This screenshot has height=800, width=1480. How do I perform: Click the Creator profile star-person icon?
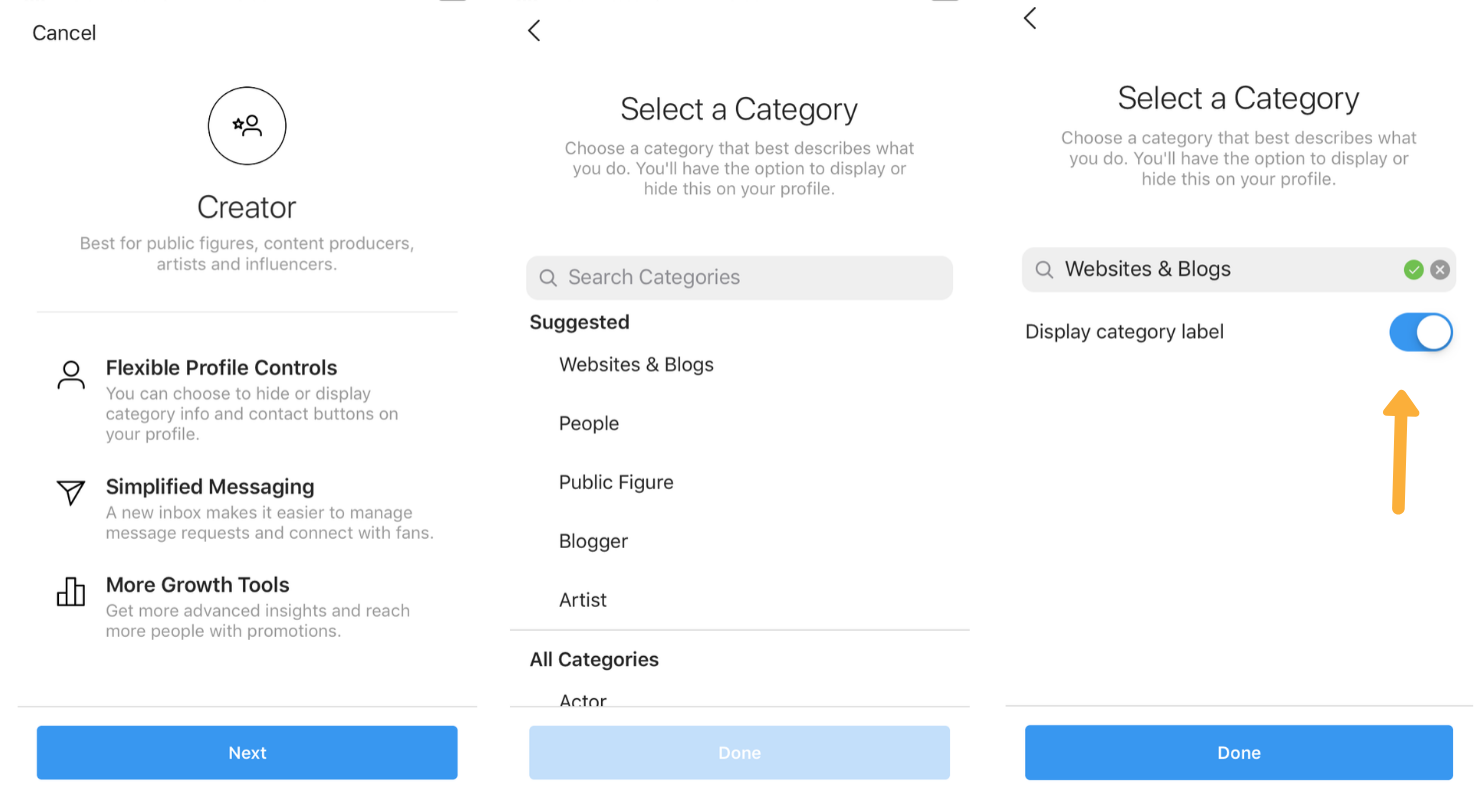point(247,126)
